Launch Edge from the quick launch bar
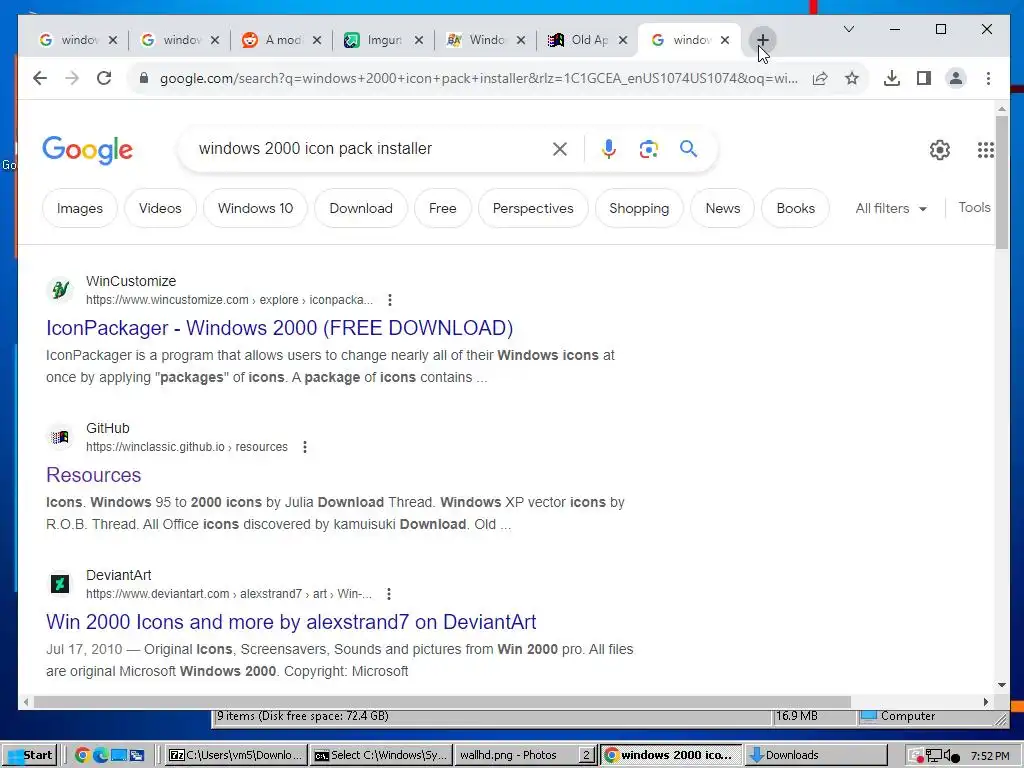 click(101, 755)
